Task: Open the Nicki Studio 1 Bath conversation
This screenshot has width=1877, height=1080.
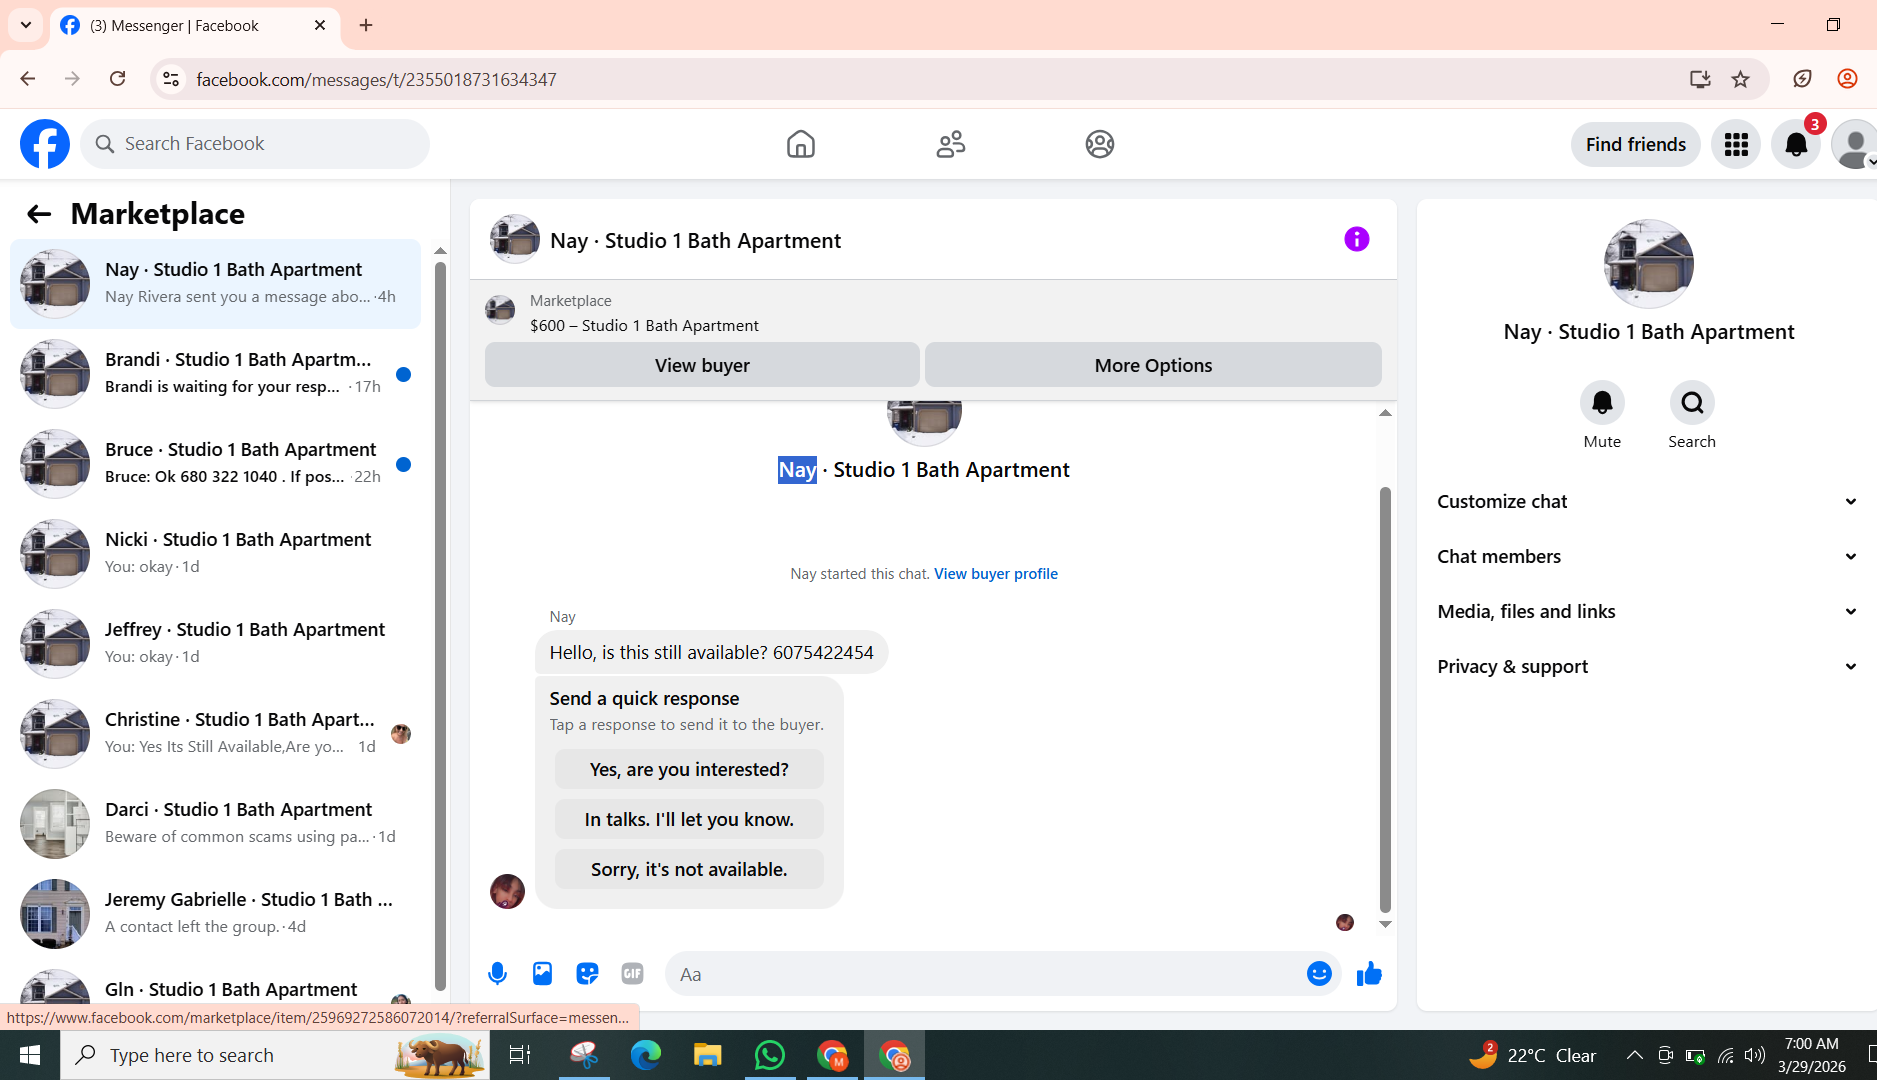Action: click(x=215, y=554)
